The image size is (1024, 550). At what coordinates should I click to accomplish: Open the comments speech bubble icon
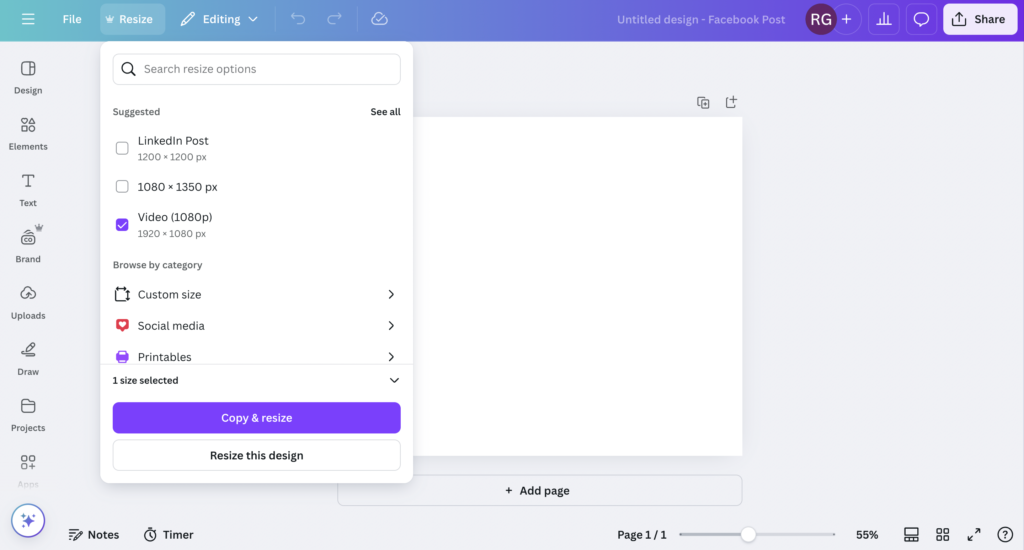tap(921, 19)
